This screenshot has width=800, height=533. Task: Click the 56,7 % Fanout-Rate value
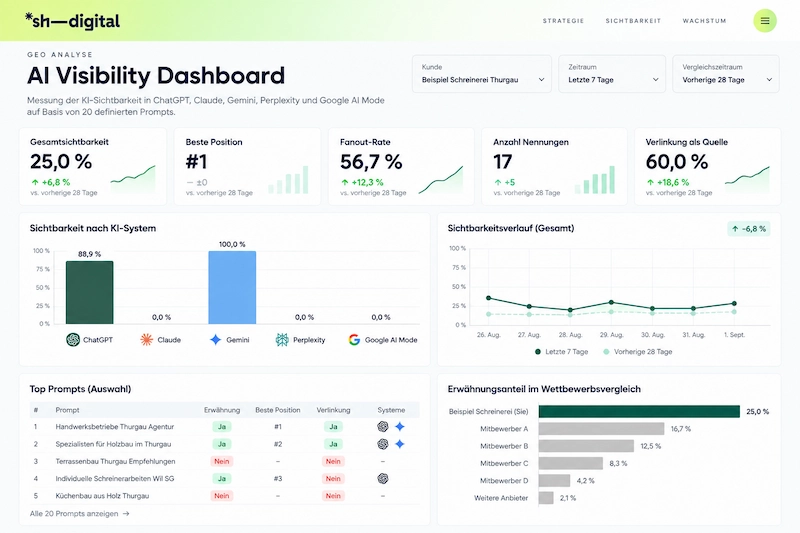(x=371, y=162)
